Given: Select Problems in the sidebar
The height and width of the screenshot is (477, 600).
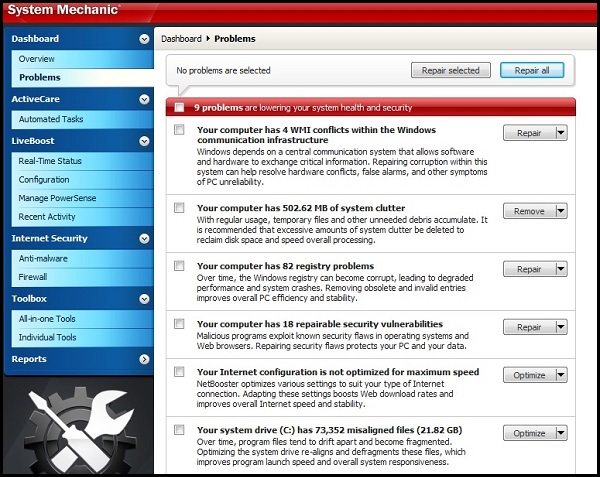Looking at the screenshot, I should coord(82,78).
